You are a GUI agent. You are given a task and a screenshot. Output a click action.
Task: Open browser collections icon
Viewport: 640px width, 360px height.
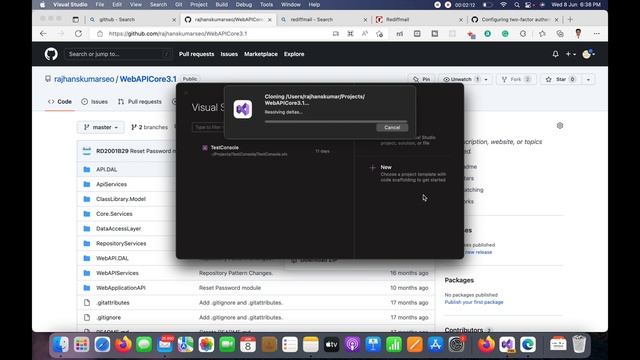560,34
